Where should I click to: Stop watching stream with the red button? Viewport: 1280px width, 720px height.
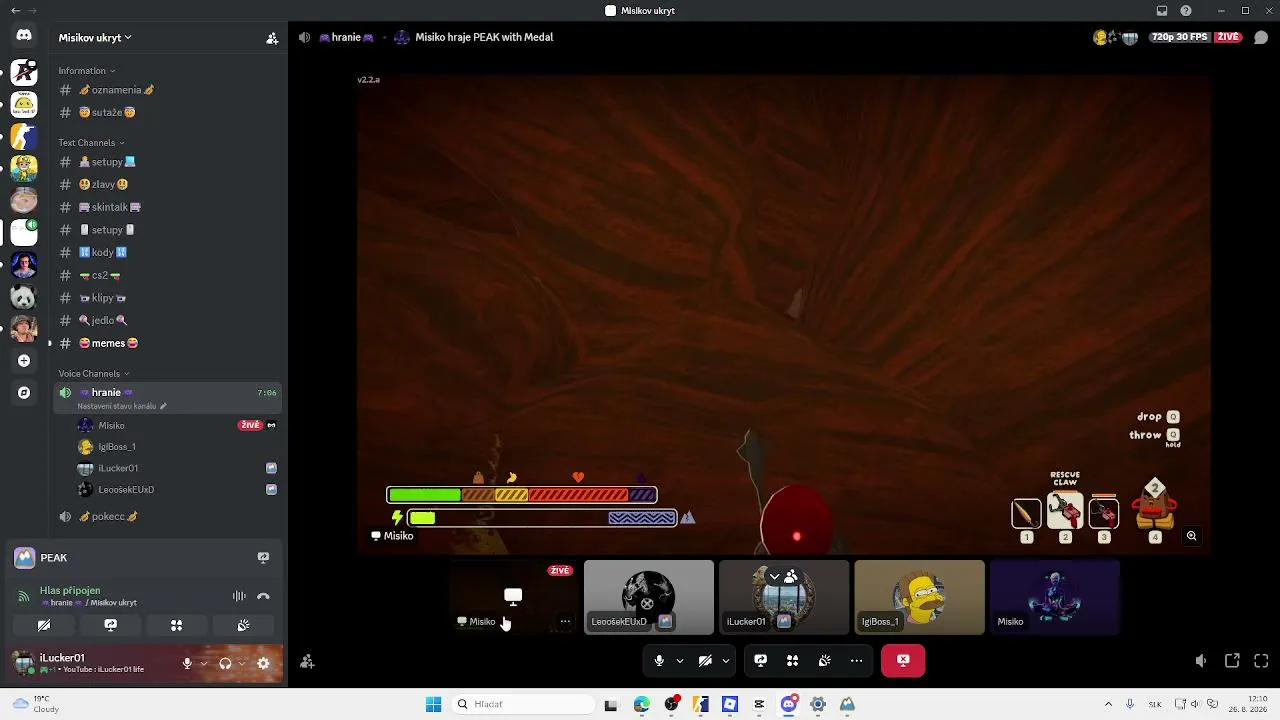click(903, 660)
